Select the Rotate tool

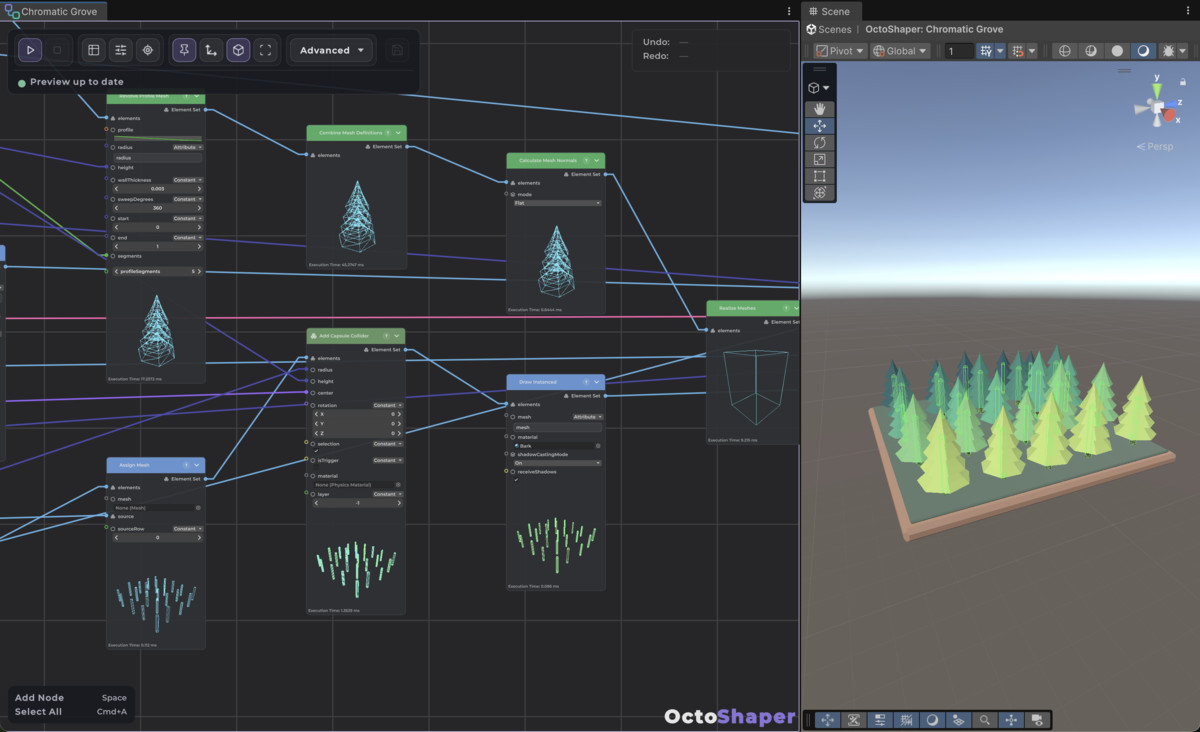point(820,143)
